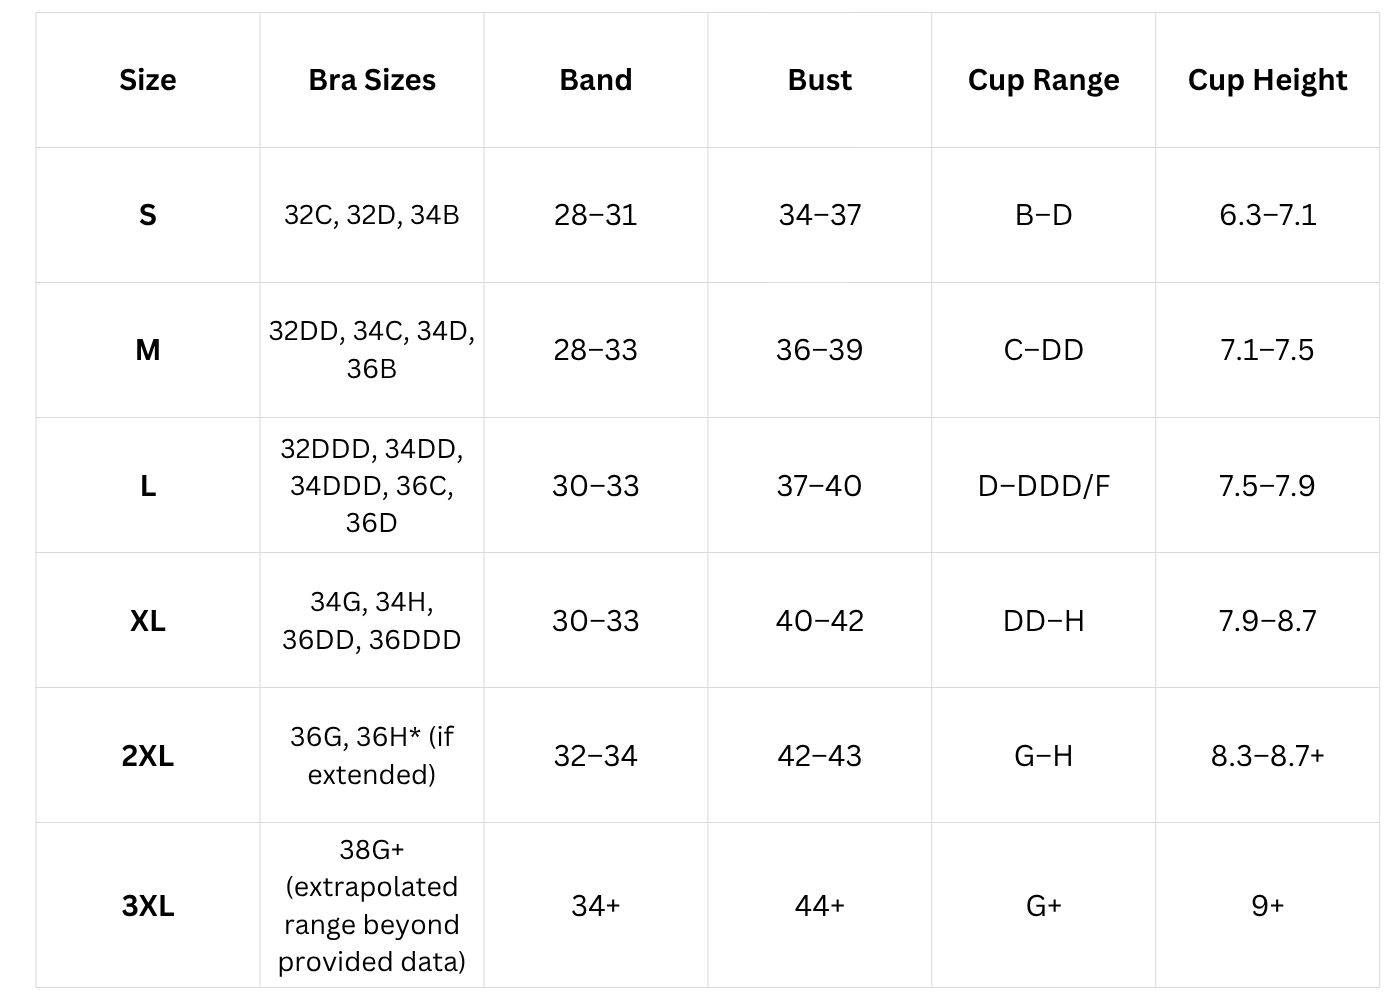
Task: Select the M size row label
Action: (148, 350)
